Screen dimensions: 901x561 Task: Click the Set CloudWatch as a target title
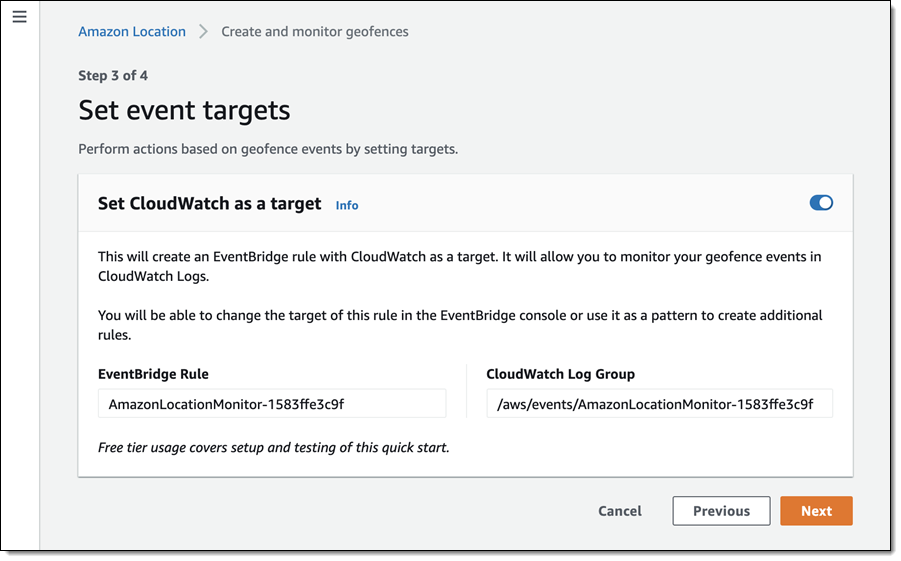point(209,203)
